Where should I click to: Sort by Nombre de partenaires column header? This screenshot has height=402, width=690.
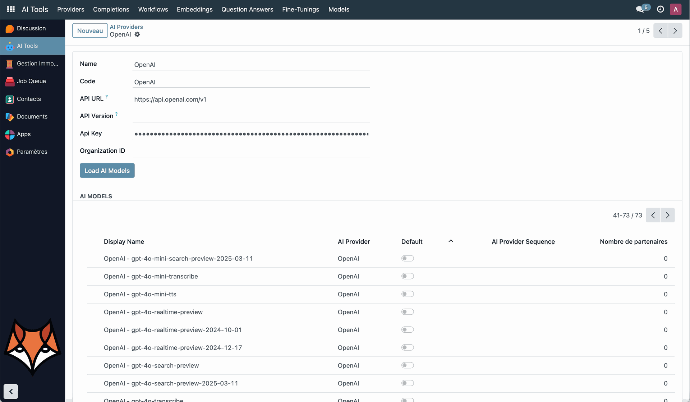point(633,241)
